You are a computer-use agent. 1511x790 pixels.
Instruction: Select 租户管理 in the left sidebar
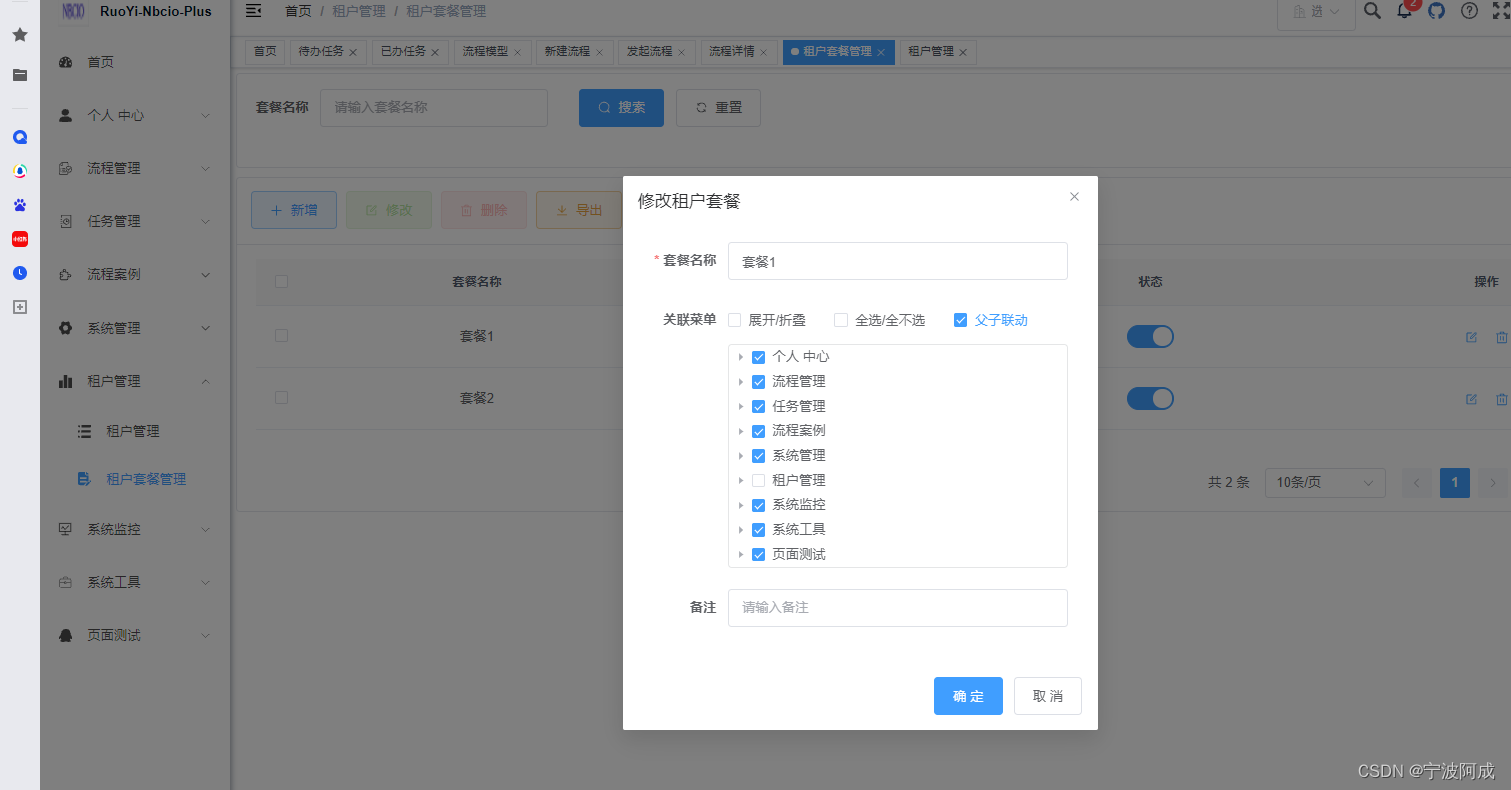tap(135, 431)
